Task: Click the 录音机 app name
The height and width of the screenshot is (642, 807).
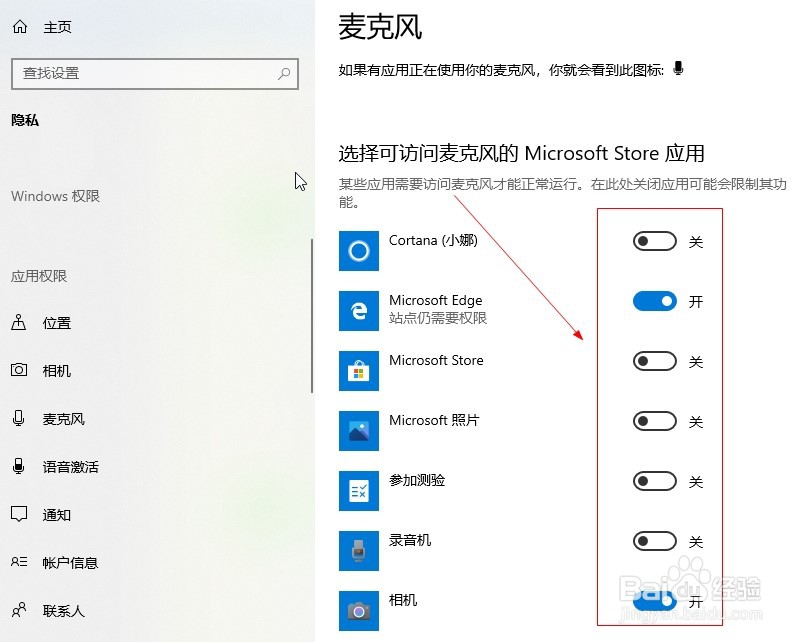Action: coord(410,540)
